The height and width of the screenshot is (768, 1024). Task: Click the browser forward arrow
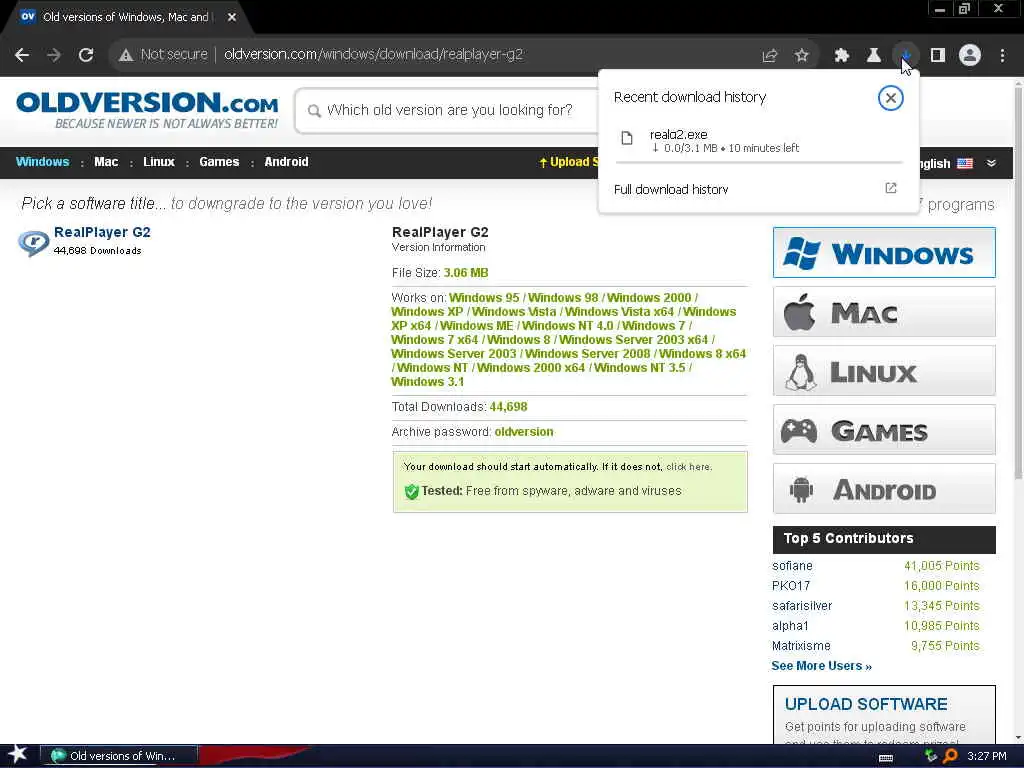(x=54, y=55)
